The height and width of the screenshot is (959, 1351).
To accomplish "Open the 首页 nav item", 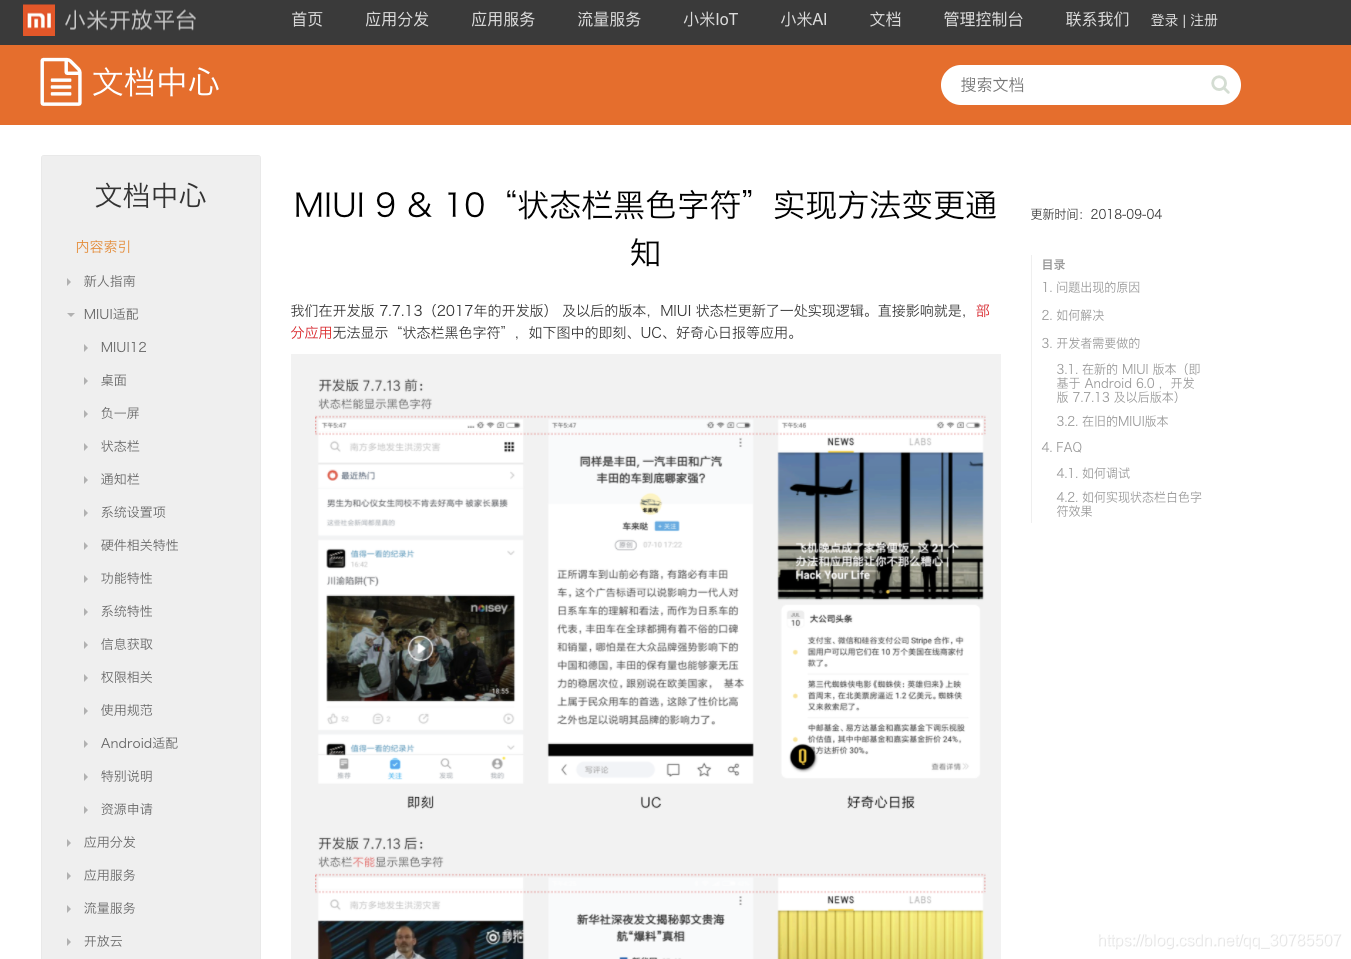I will click(x=307, y=20).
